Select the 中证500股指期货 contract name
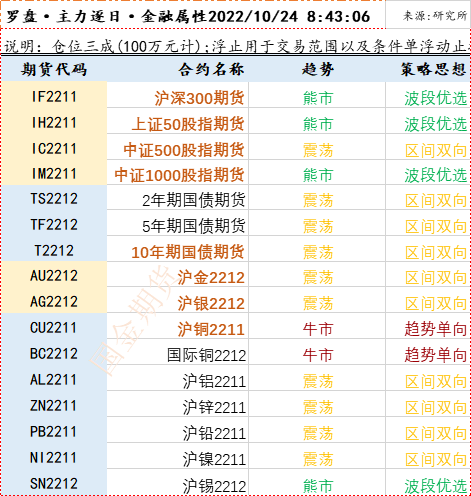Screen dimensions: 471x496 coord(184,150)
